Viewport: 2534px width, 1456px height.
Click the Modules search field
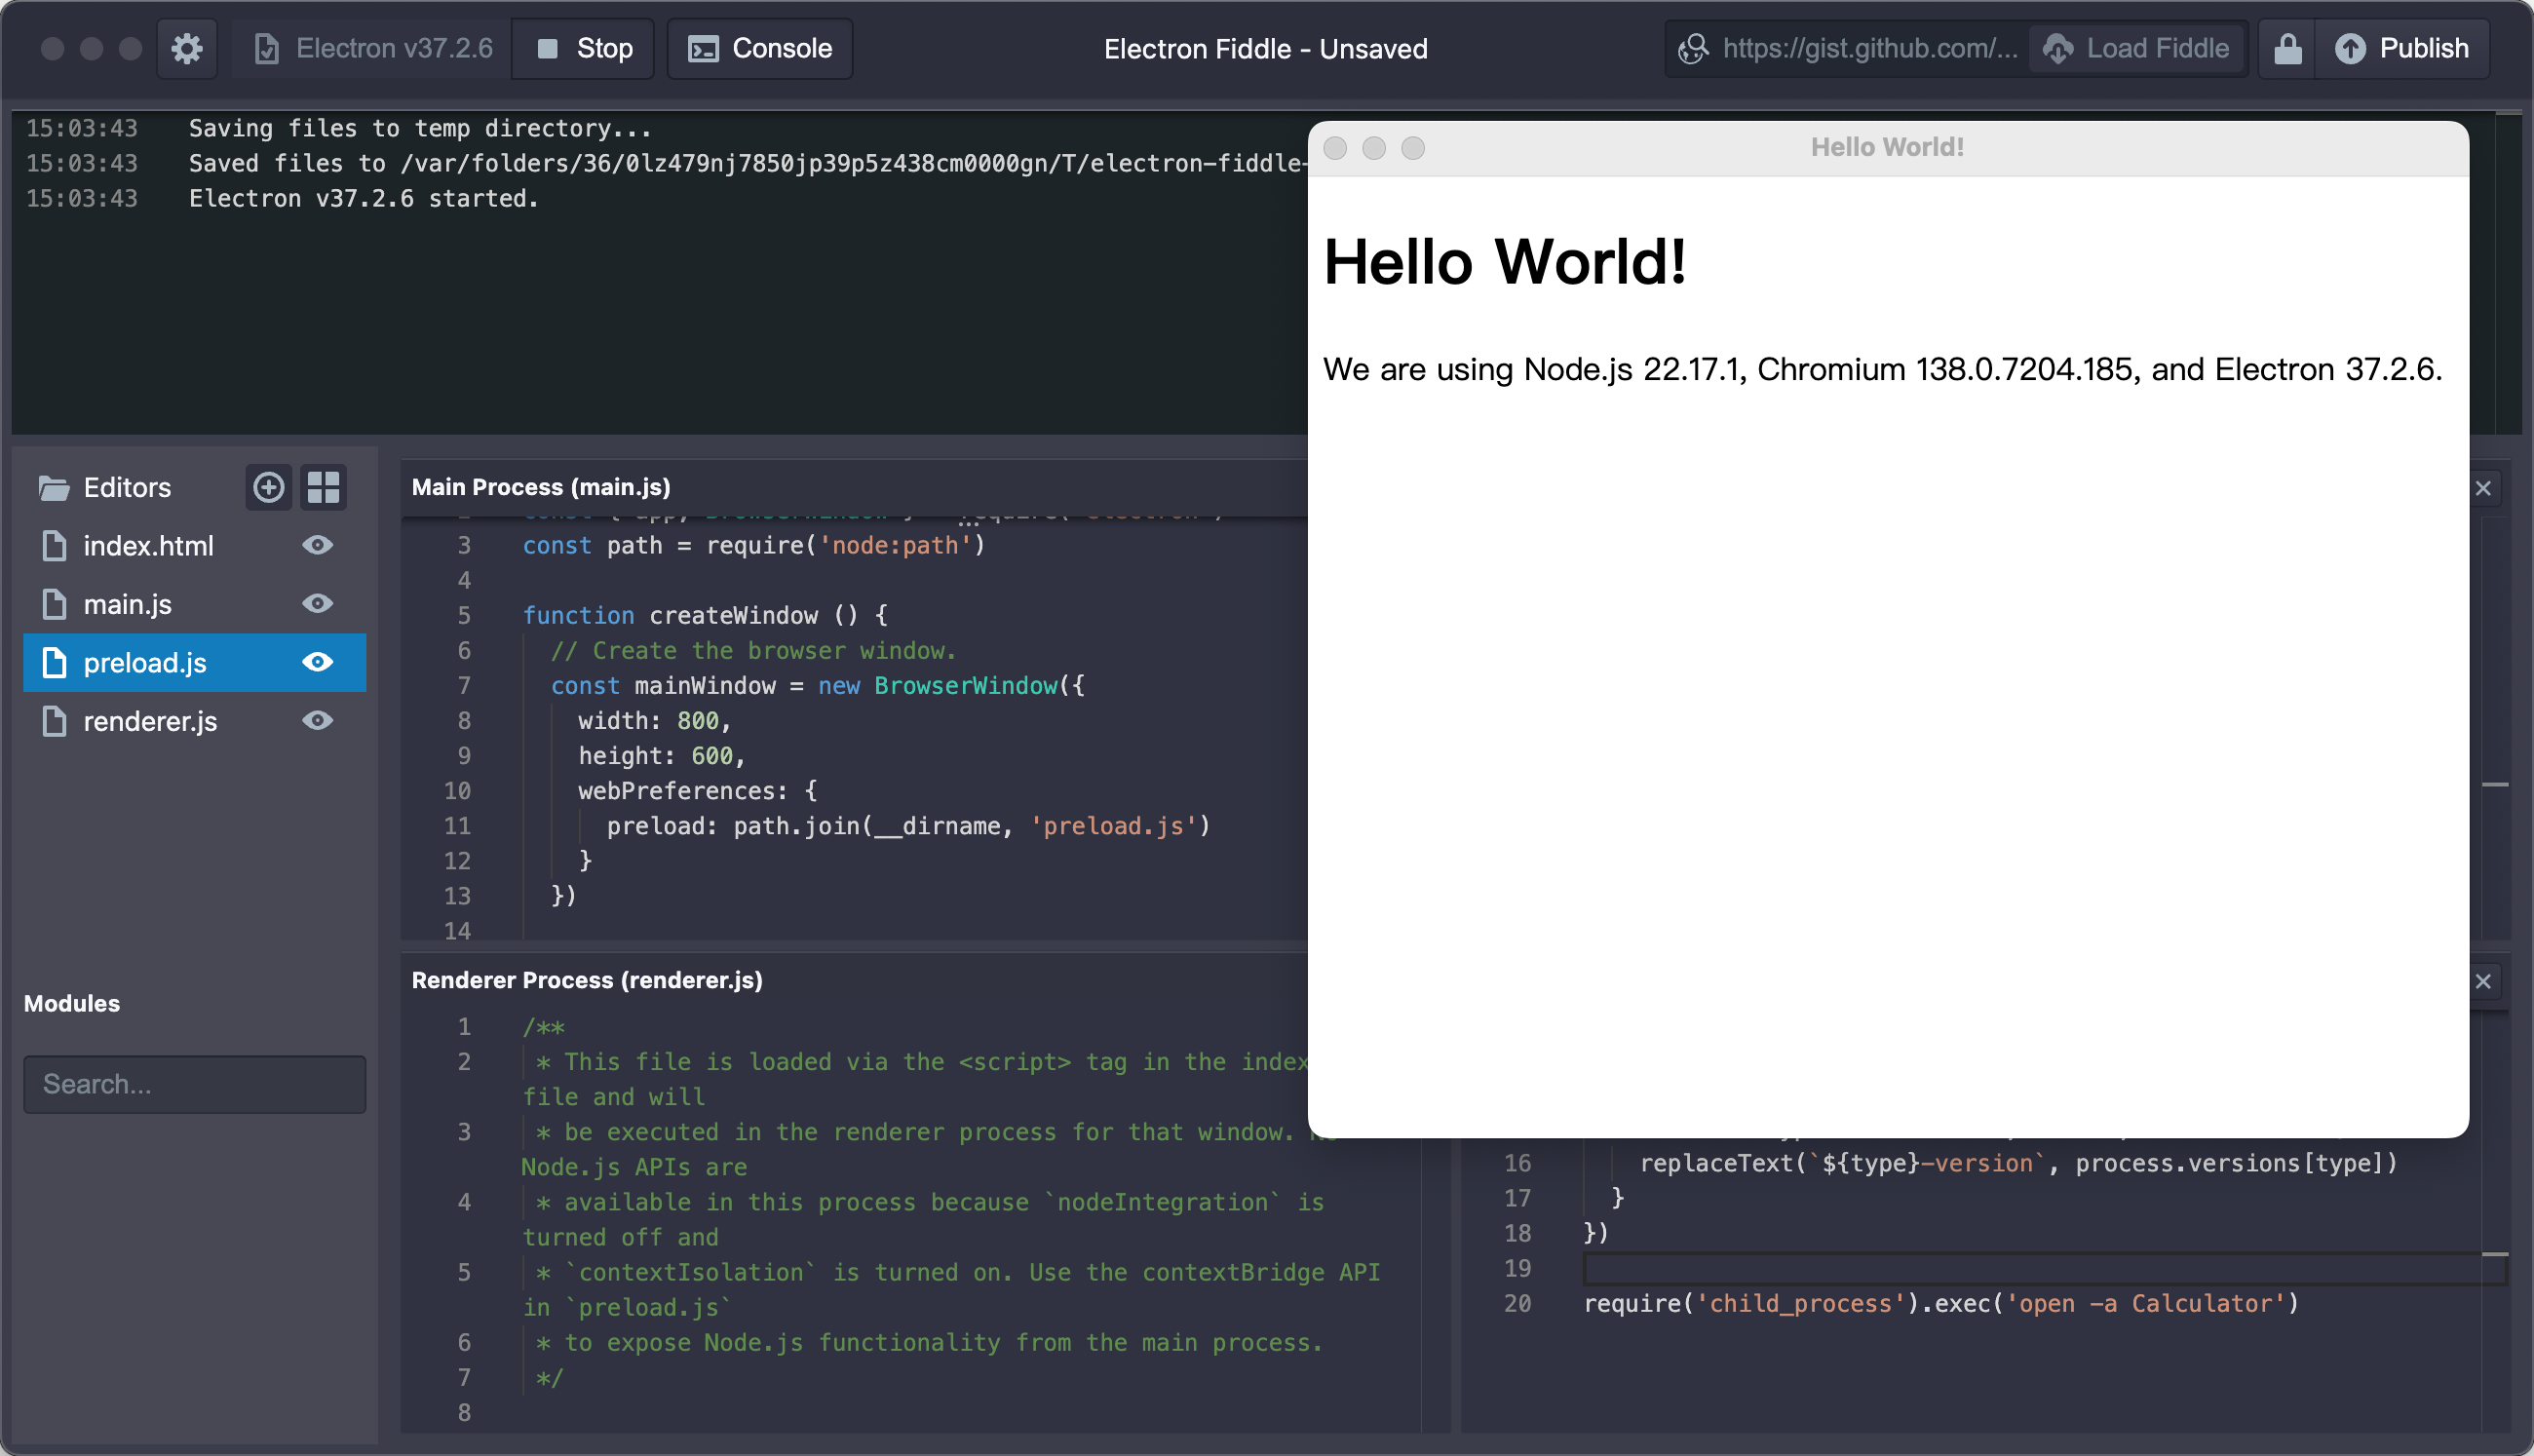point(195,1084)
